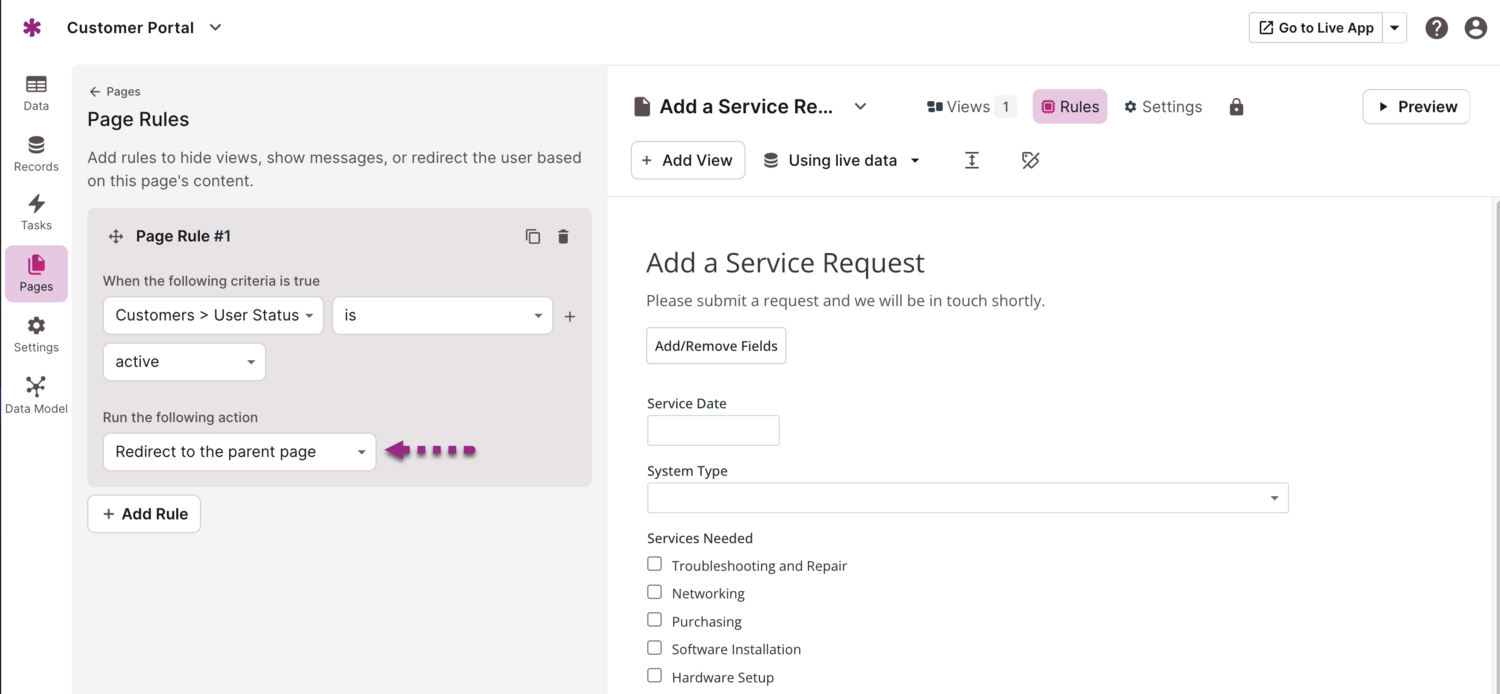Expand the Redirect to the parent page dropdown
This screenshot has height=694, width=1500.
pyautogui.click(x=239, y=452)
